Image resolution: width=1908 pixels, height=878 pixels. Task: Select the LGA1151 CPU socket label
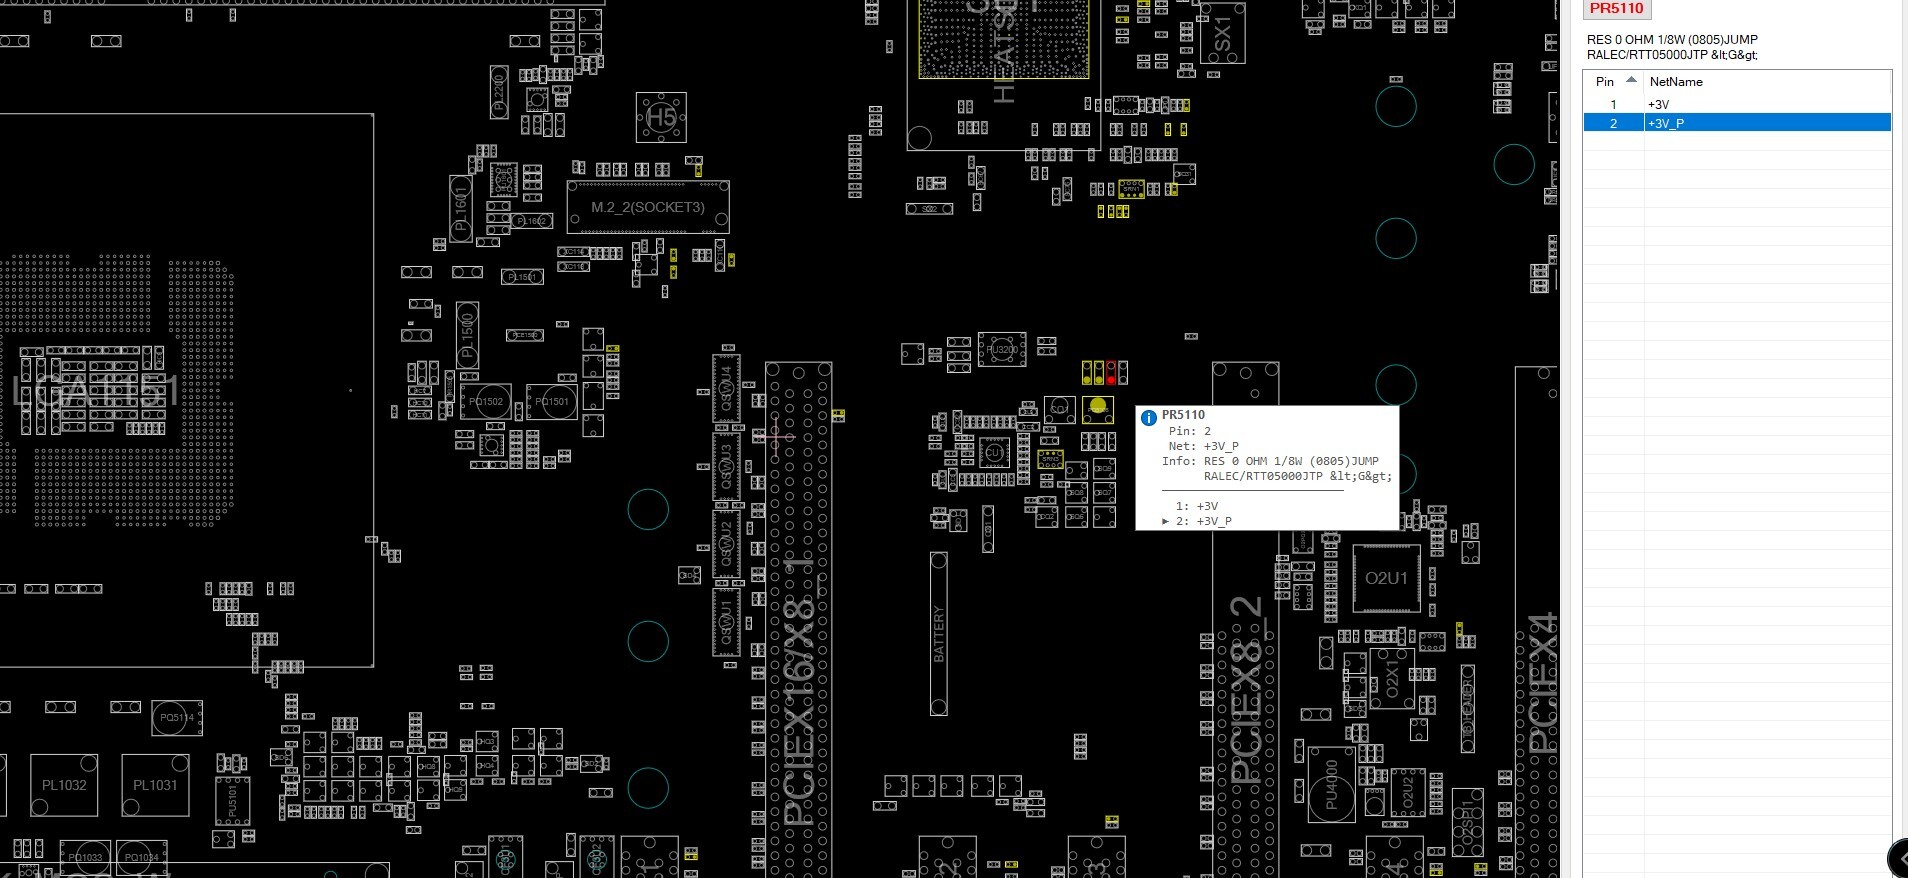click(x=98, y=392)
